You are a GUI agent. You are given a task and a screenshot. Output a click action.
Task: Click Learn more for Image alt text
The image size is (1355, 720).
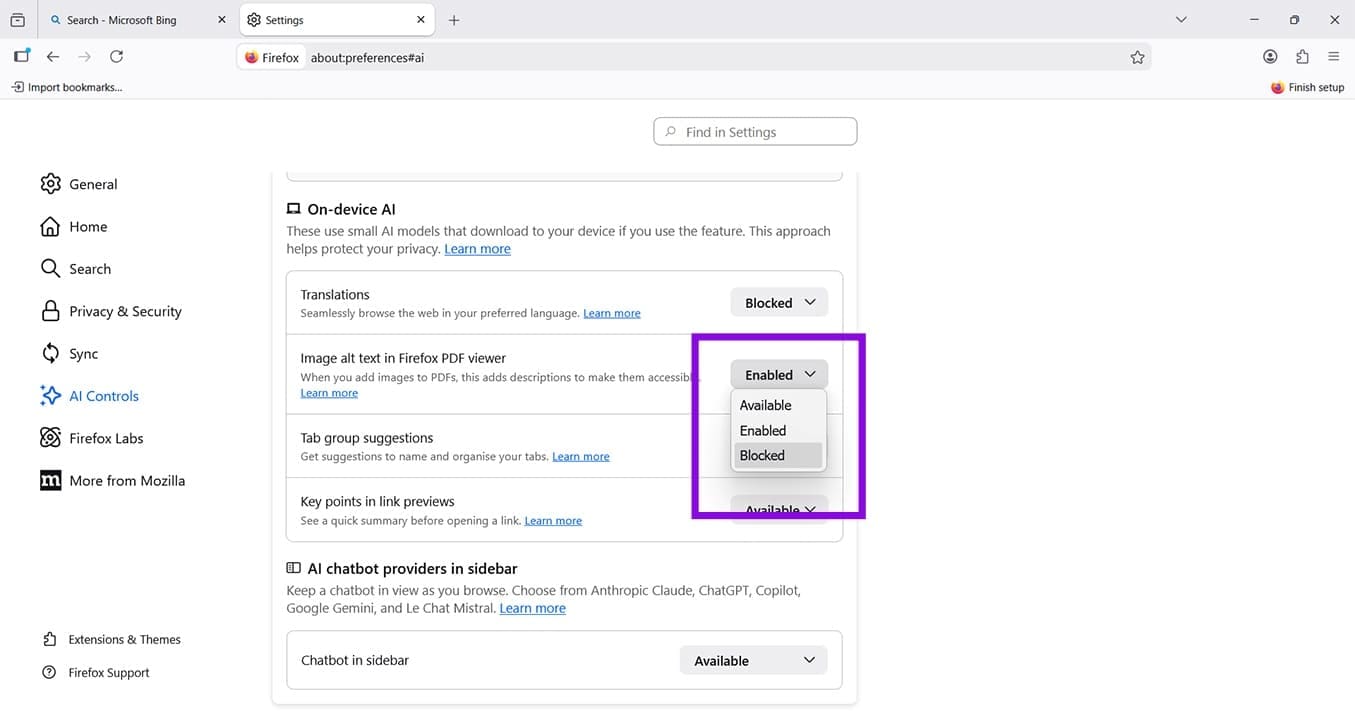pyautogui.click(x=329, y=393)
